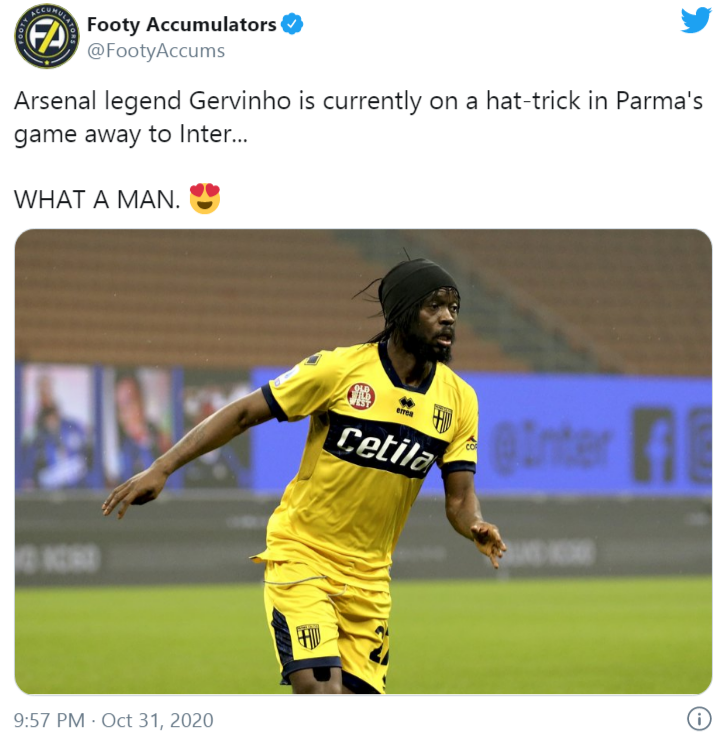This screenshot has height=746, width=723.
Task: Click the WHAT A MAN text
Action: [x=97, y=199]
